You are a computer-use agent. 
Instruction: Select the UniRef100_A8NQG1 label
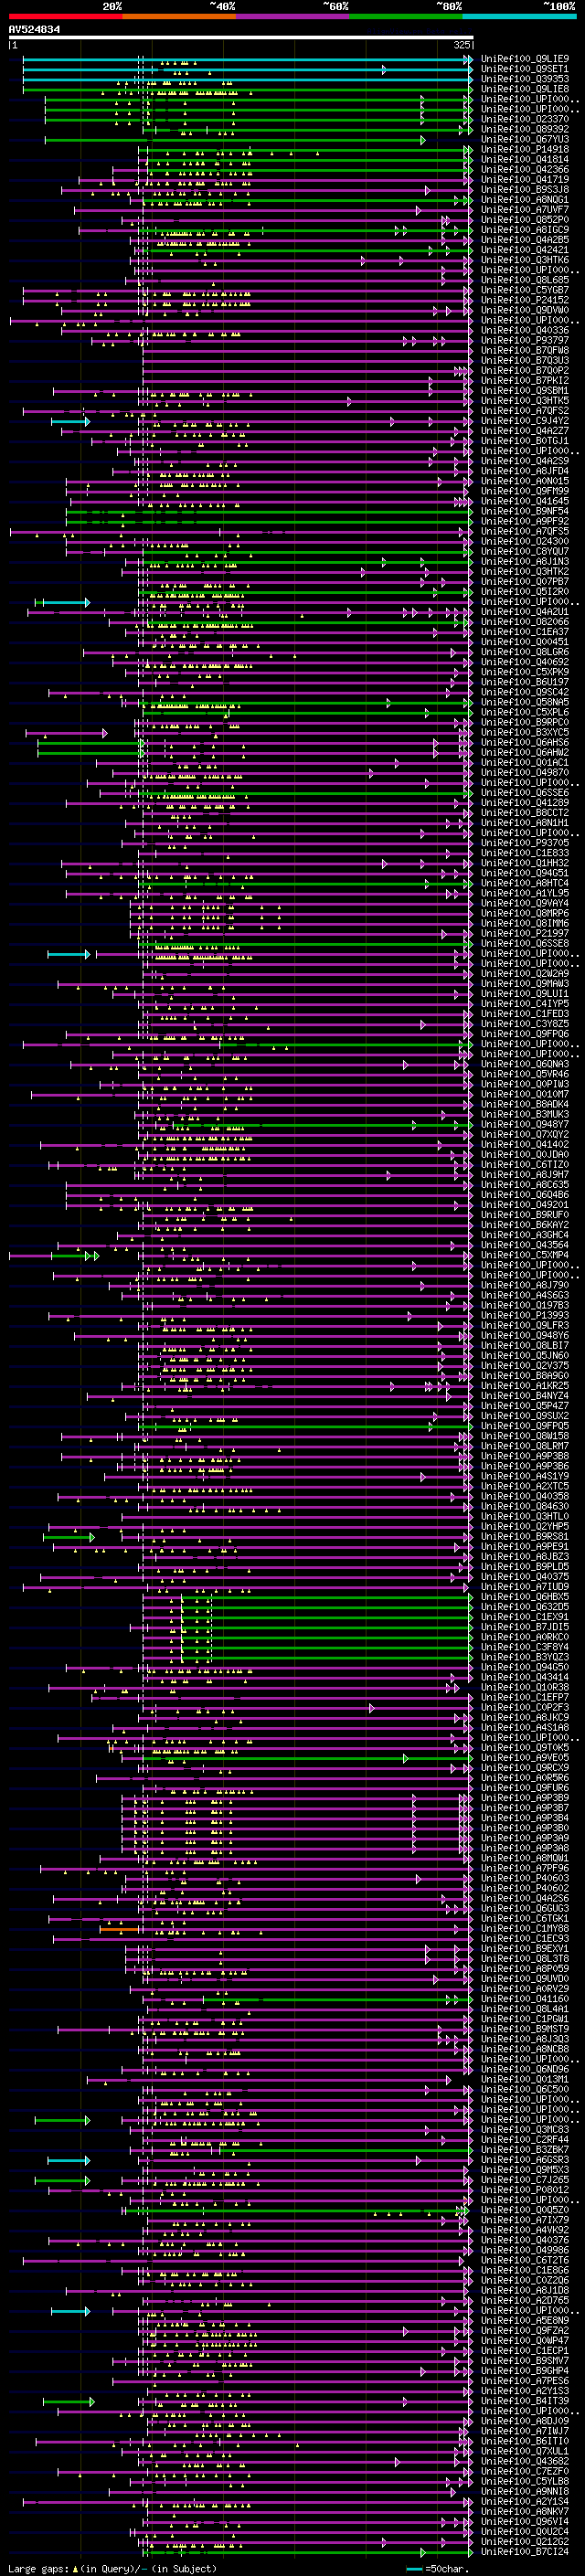pos(525,199)
